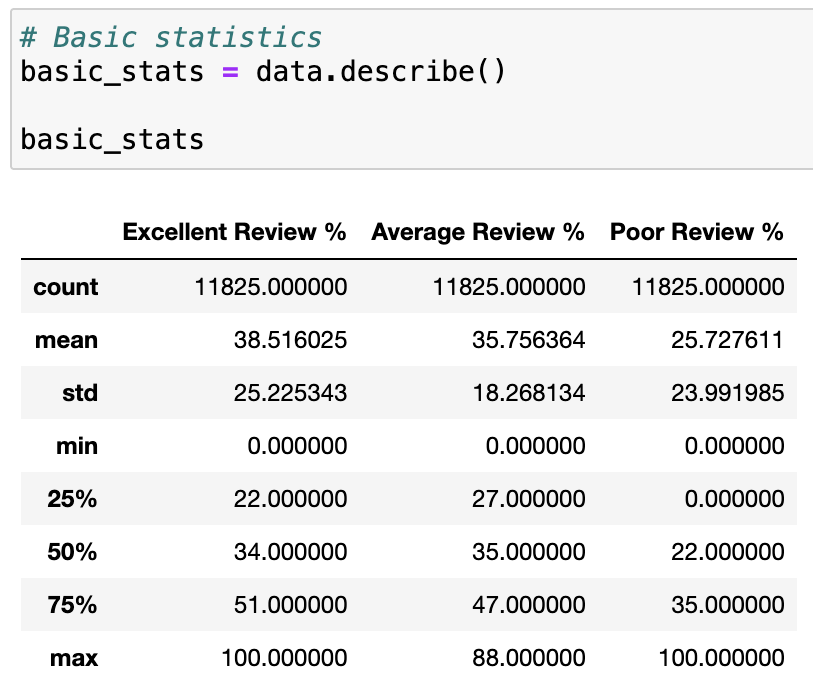Image resolution: width=813 pixels, height=685 pixels.
Task: Click the Excellent Review % column header
Action: (234, 232)
